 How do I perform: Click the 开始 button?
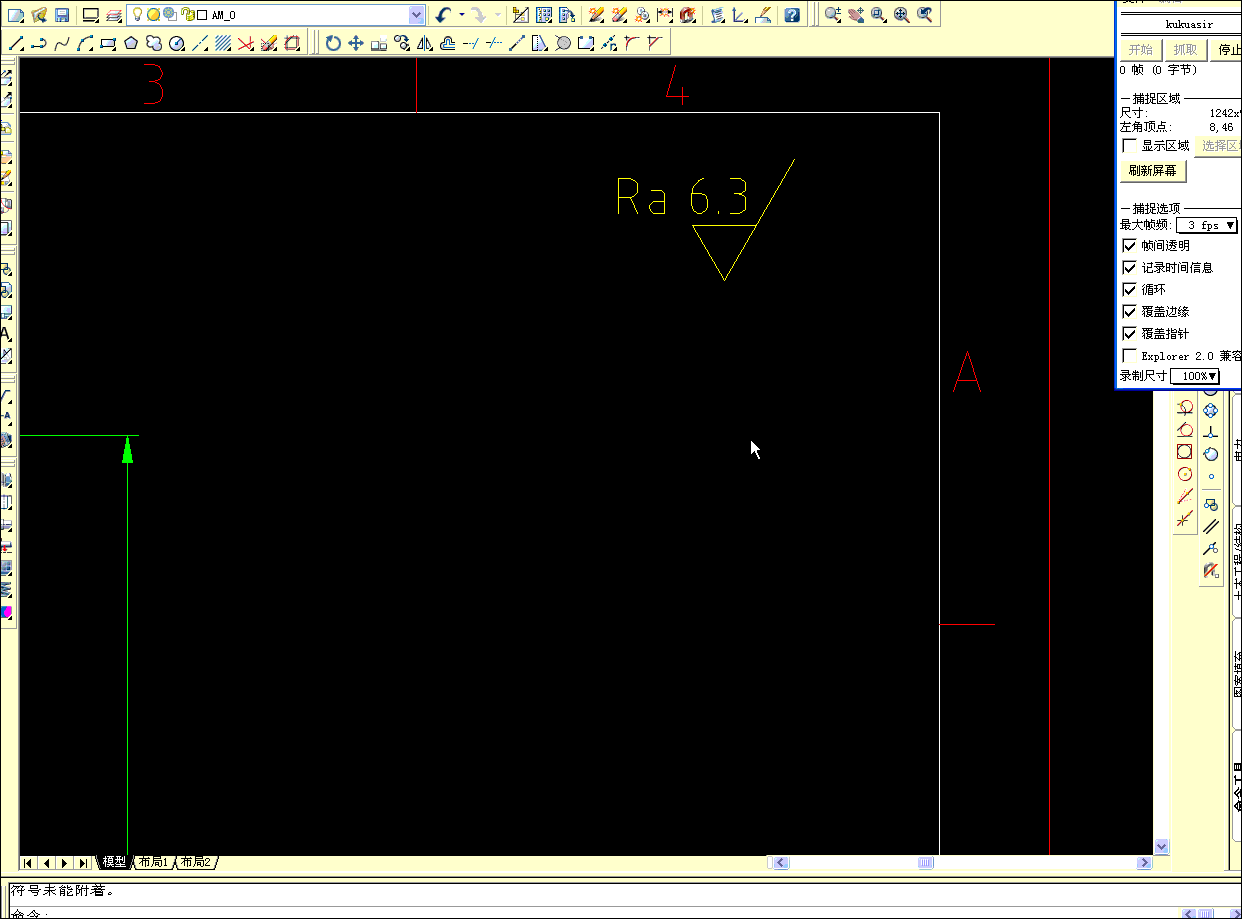(x=1140, y=50)
